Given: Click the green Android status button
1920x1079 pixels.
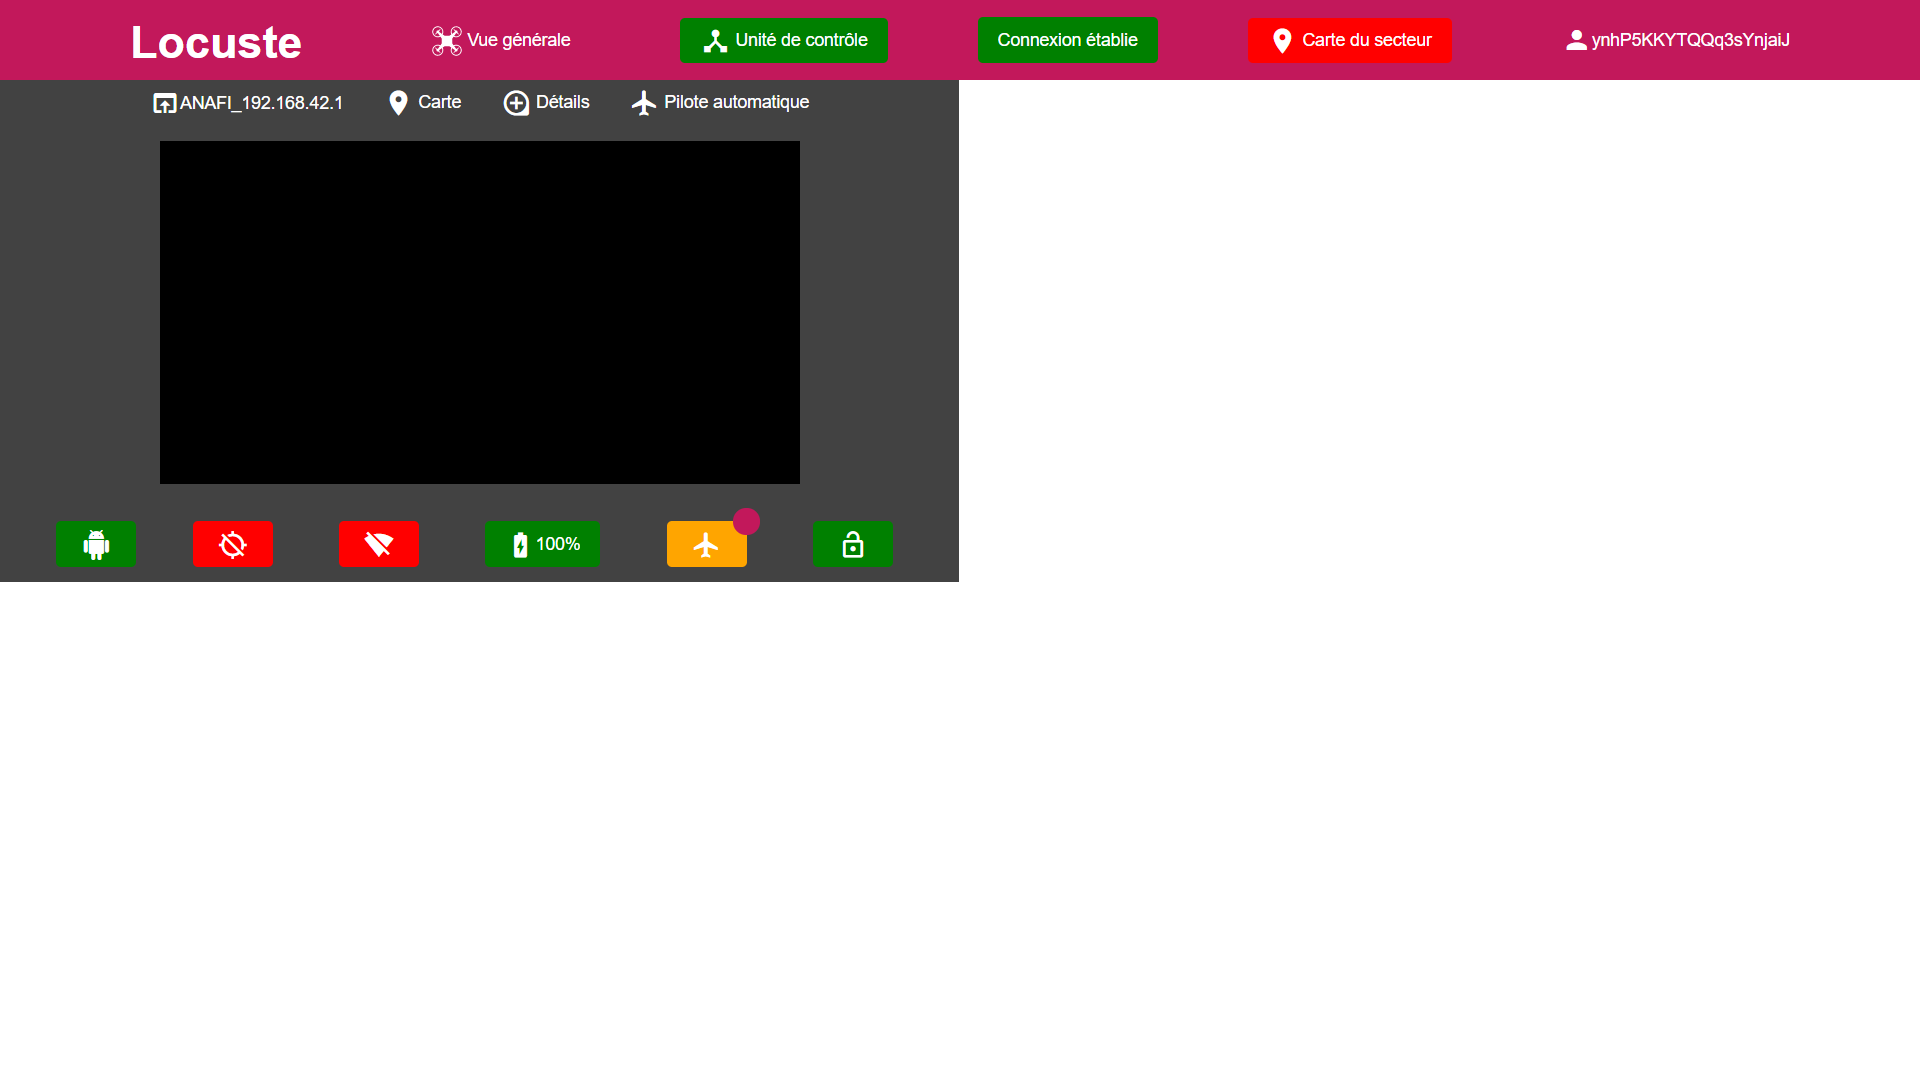Looking at the screenshot, I should (96, 544).
